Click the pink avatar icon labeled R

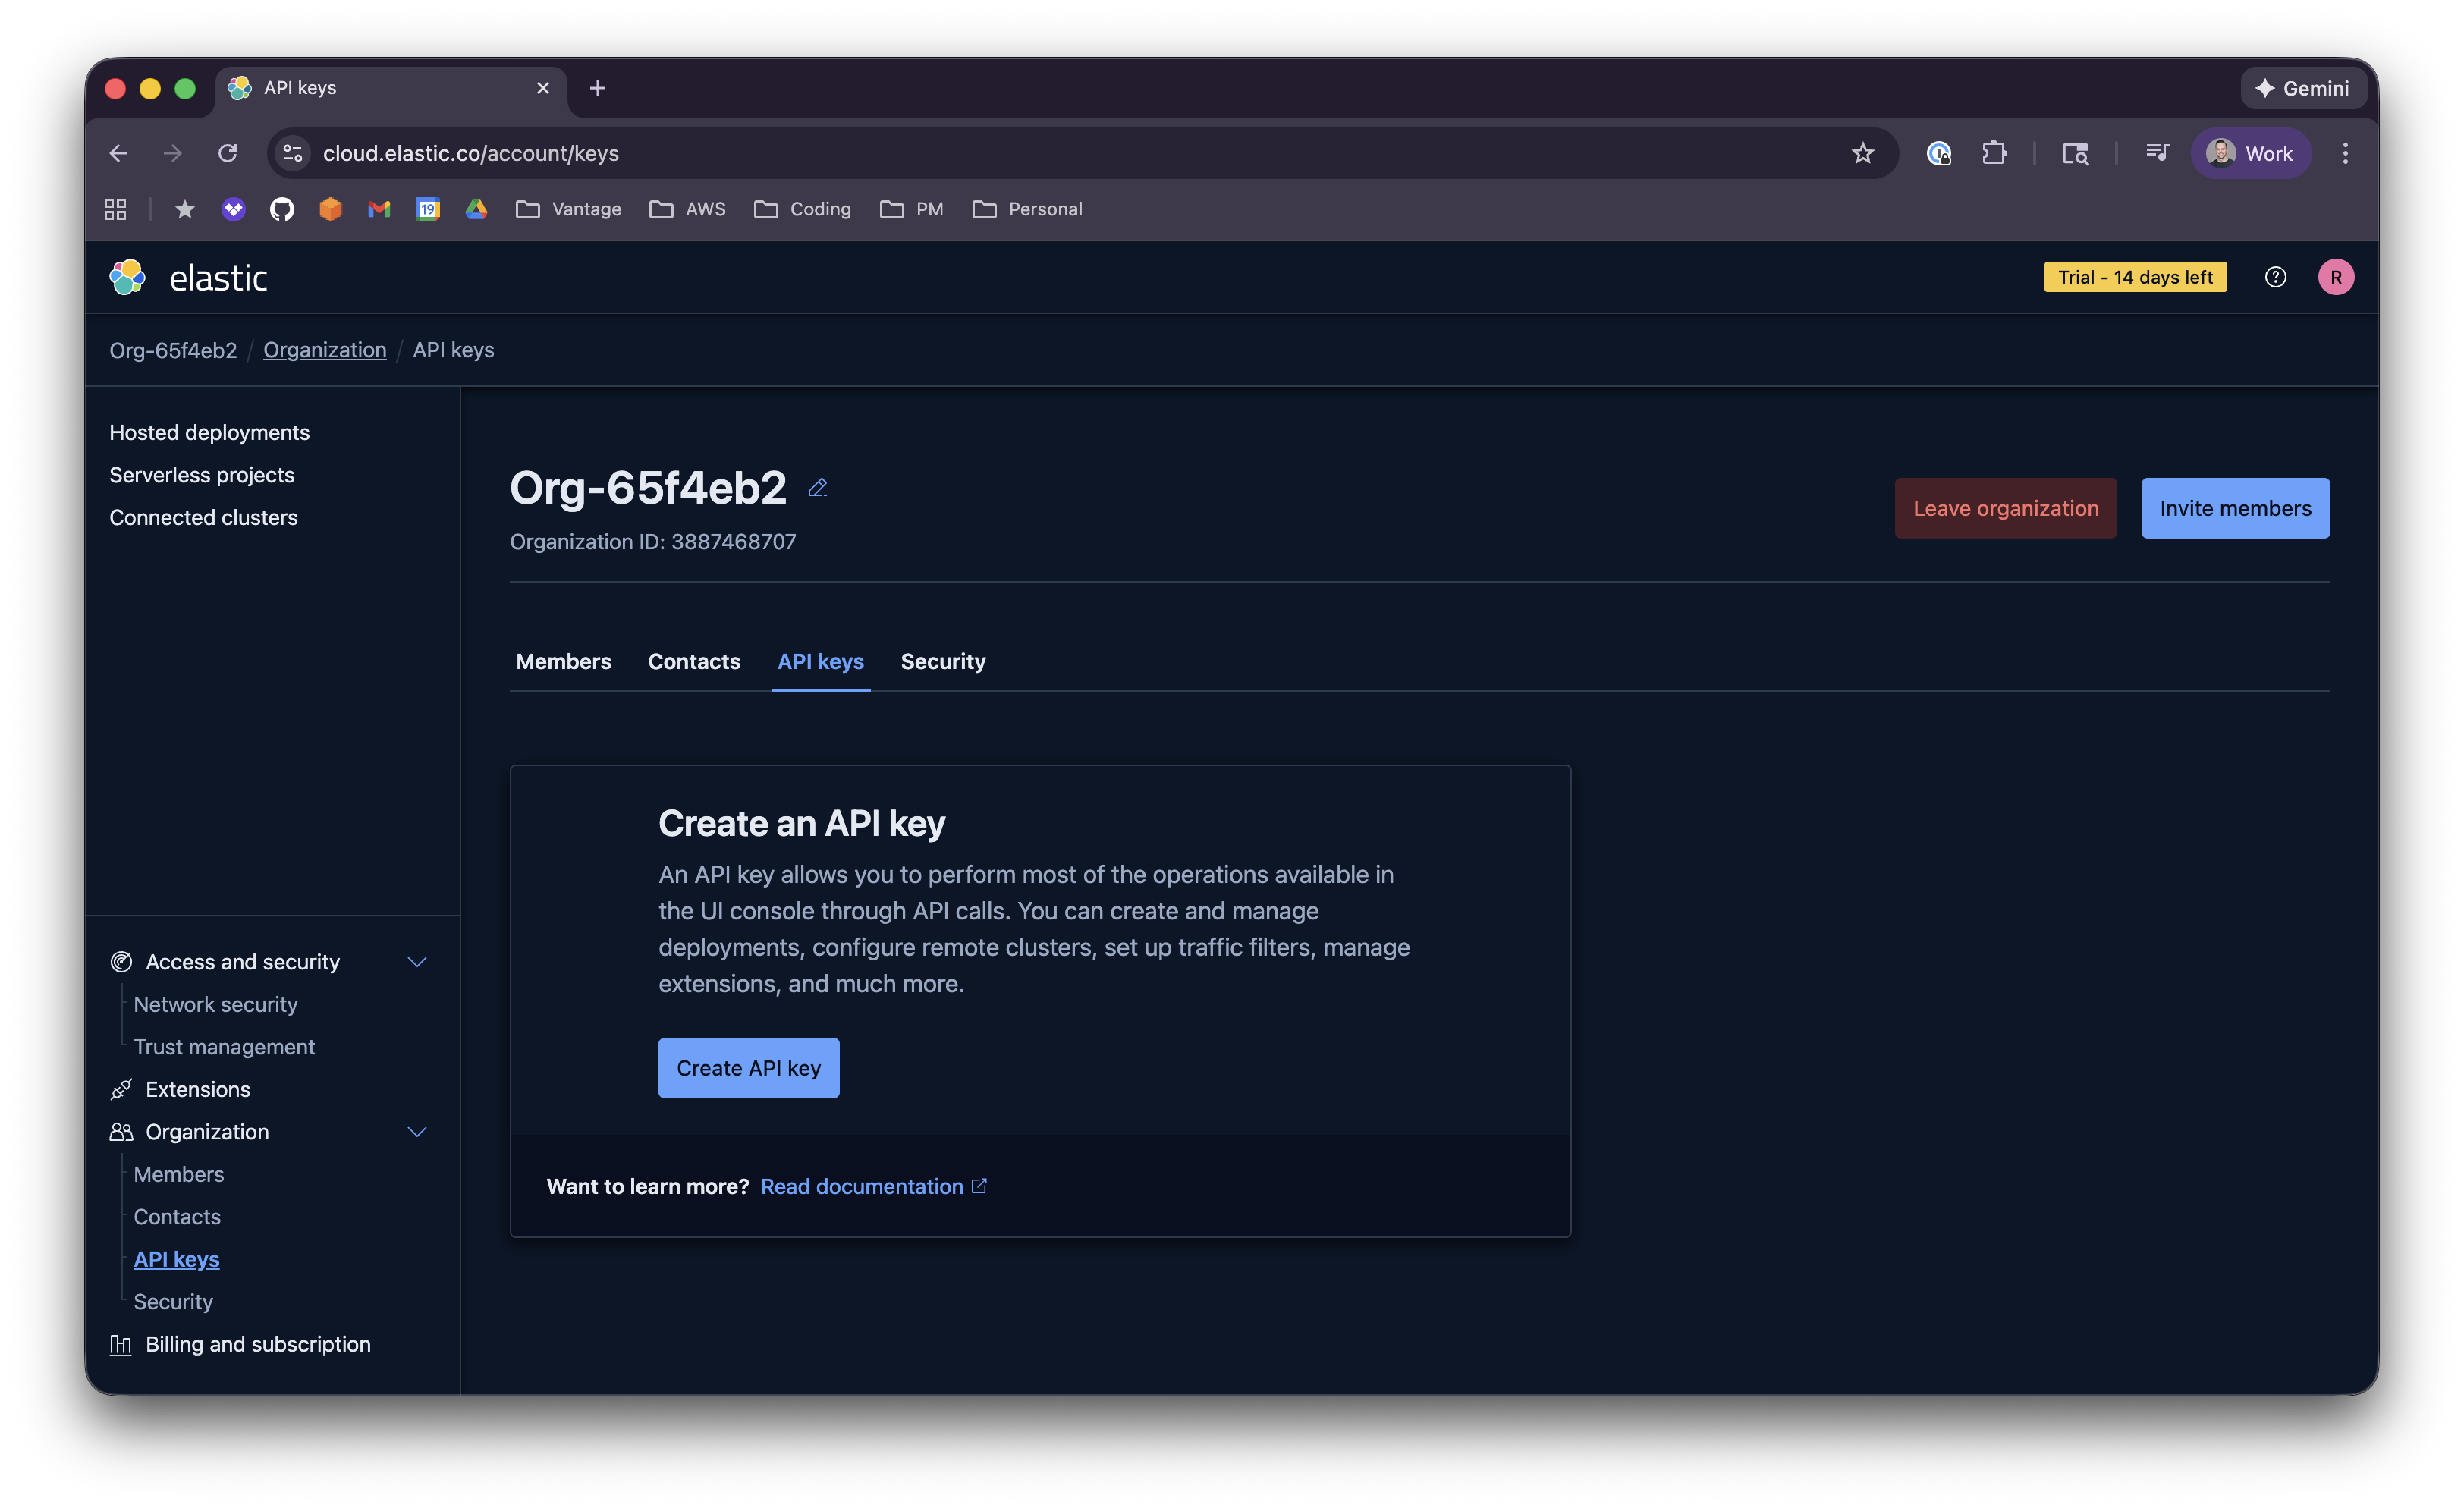(2337, 277)
